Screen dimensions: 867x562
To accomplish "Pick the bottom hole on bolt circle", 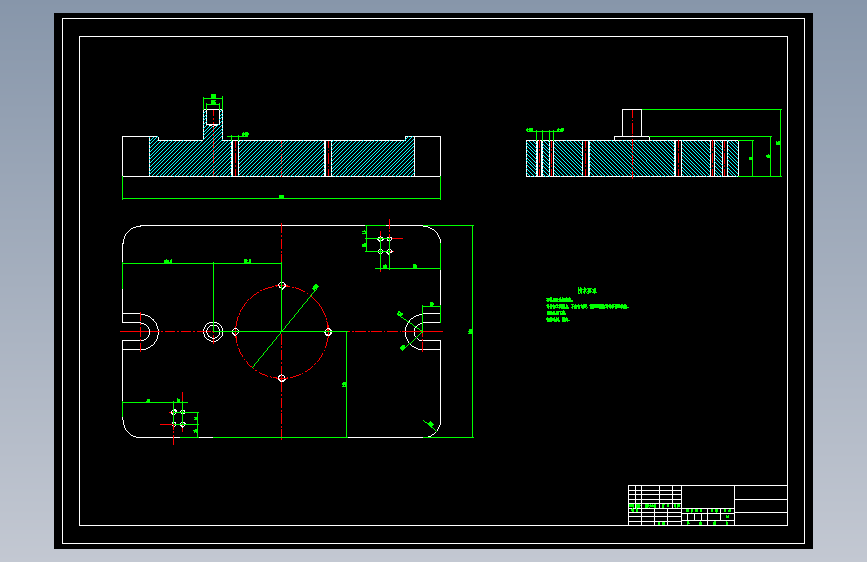I will [x=282, y=378].
